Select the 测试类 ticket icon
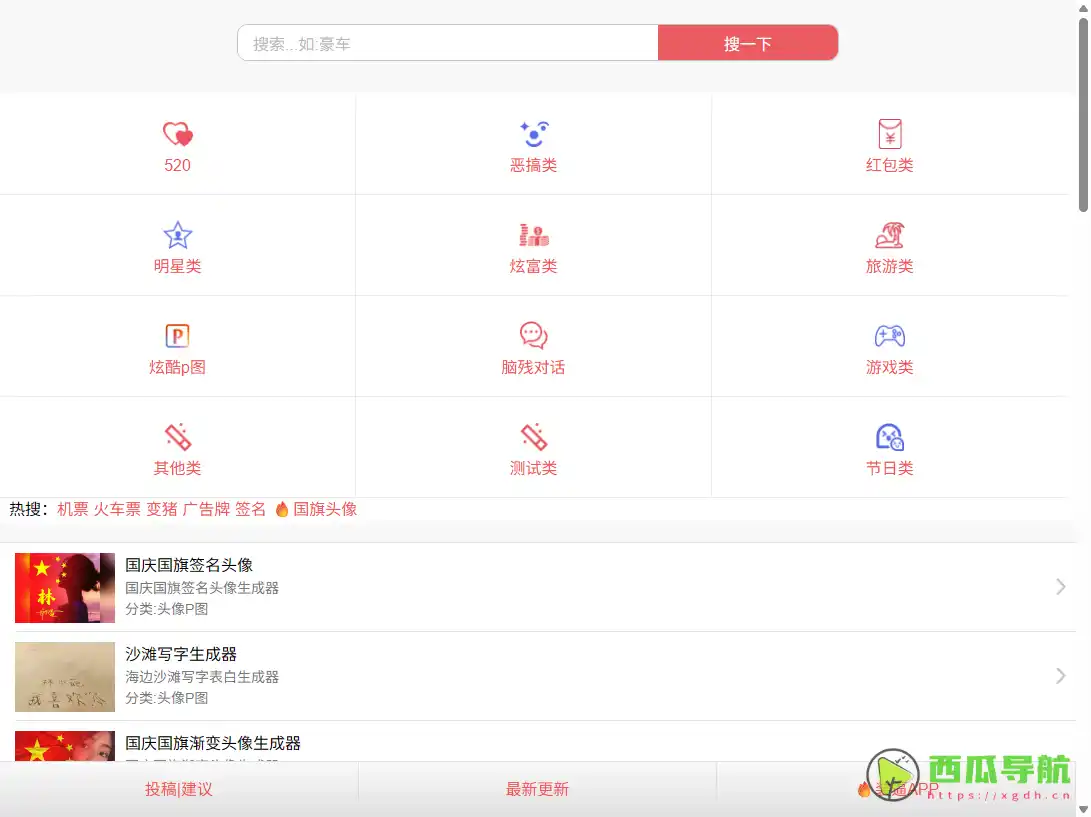The width and height of the screenshot is (1091, 817). (533, 437)
